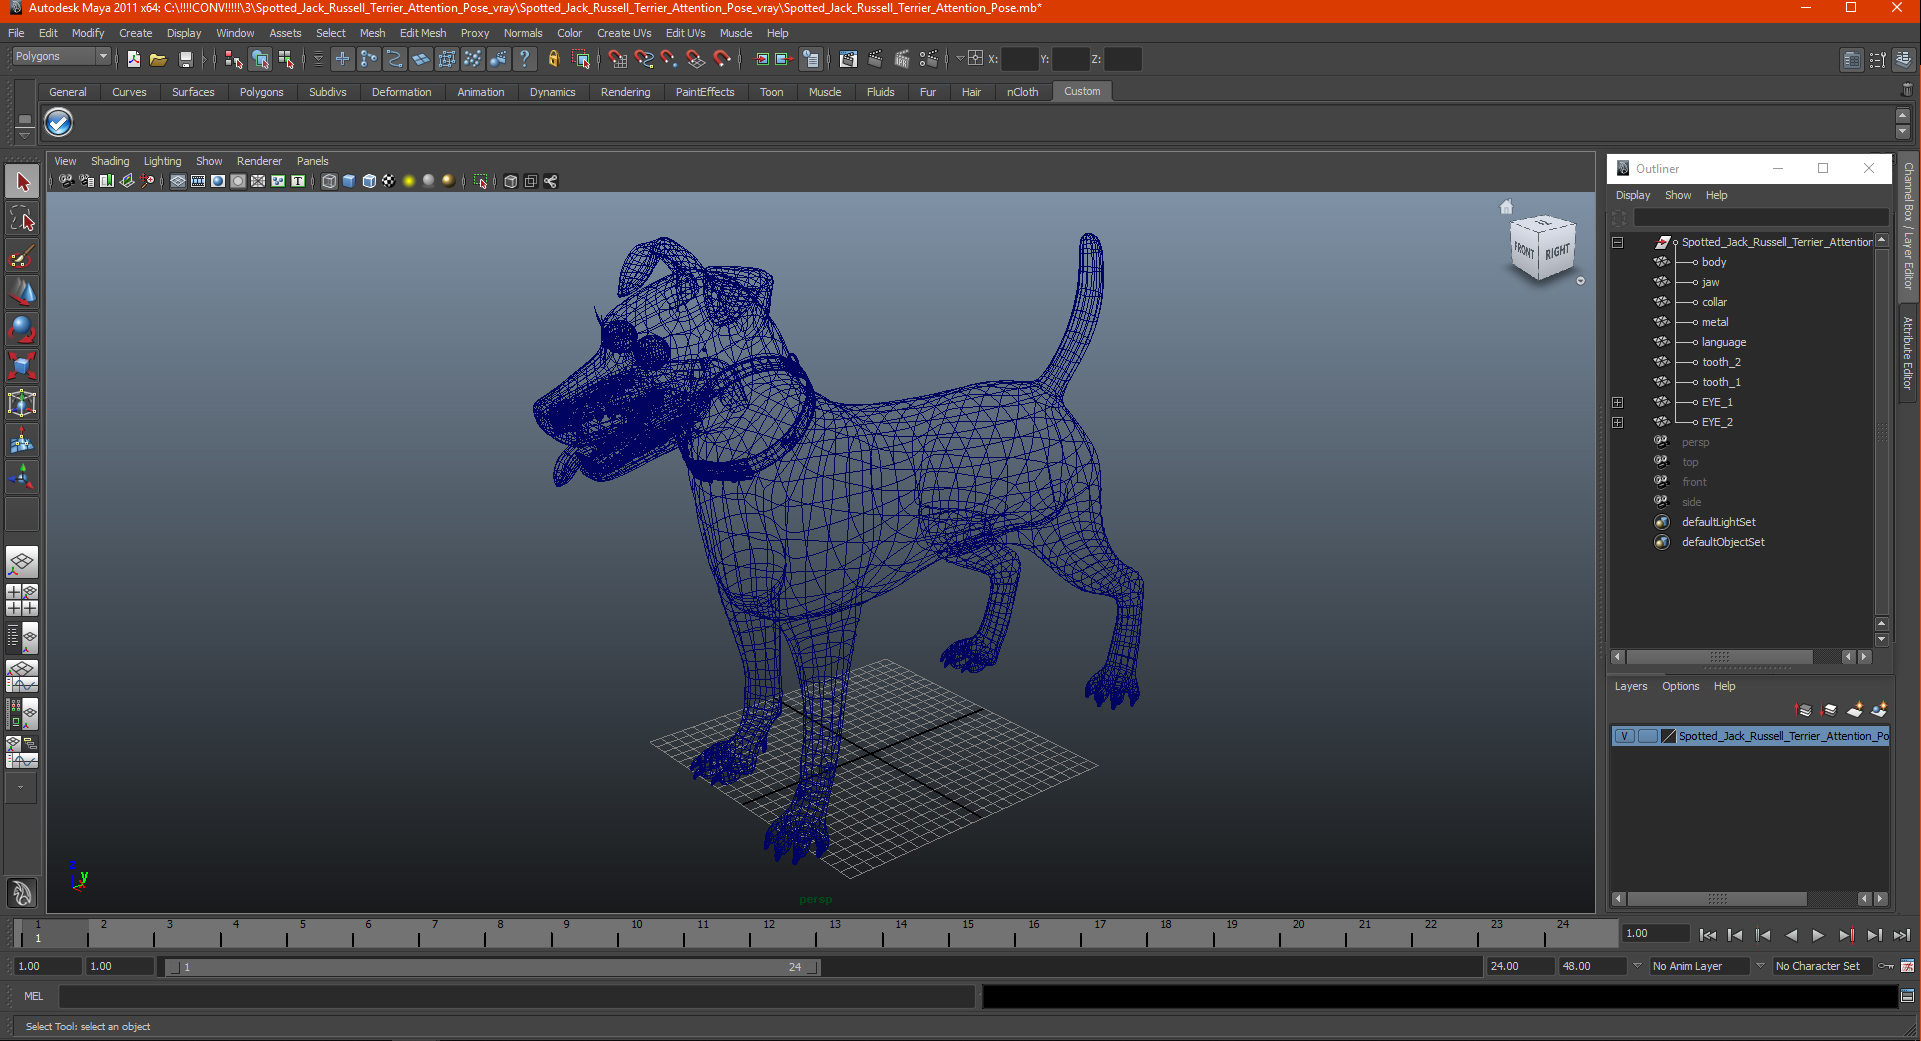The width and height of the screenshot is (1921, 1041).
Task: Toggle highlight selection mode
Action: tap(581, 59)
